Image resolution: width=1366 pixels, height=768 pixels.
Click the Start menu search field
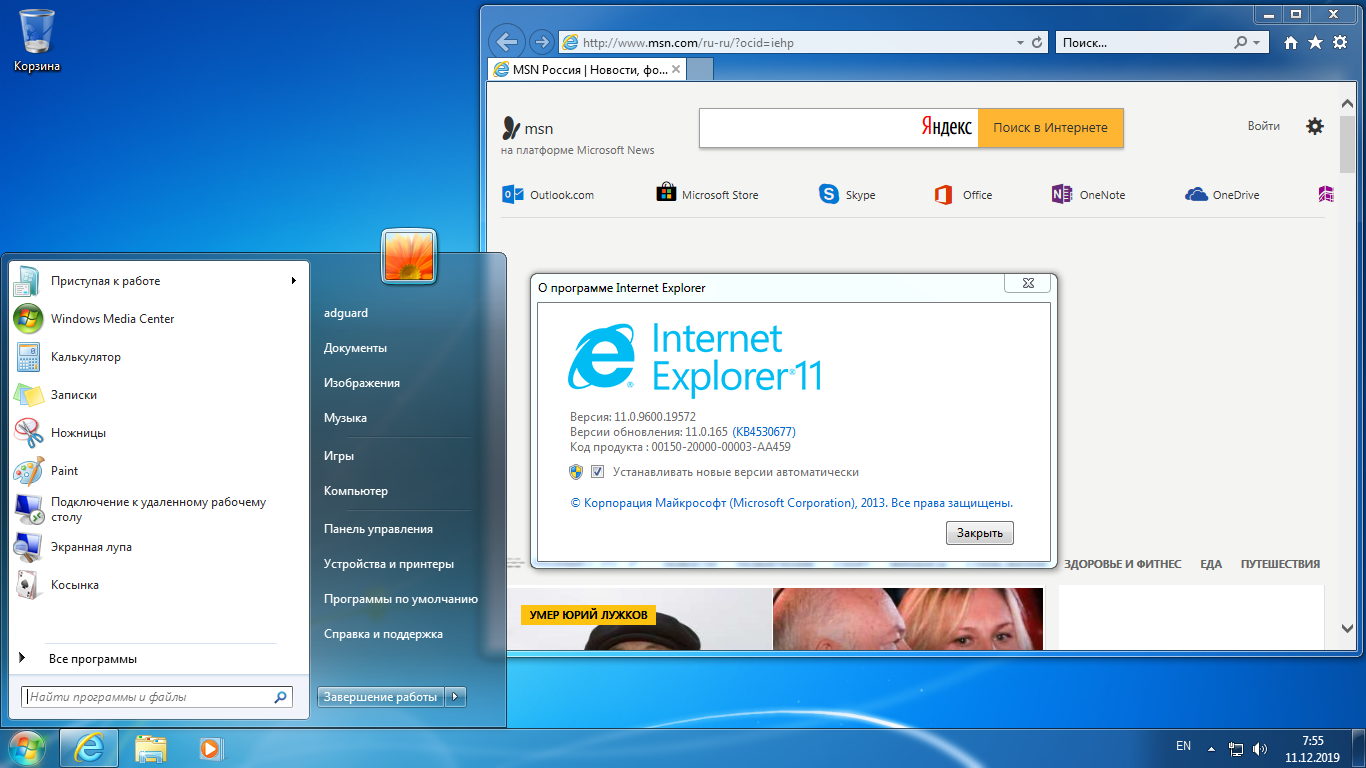157,697
